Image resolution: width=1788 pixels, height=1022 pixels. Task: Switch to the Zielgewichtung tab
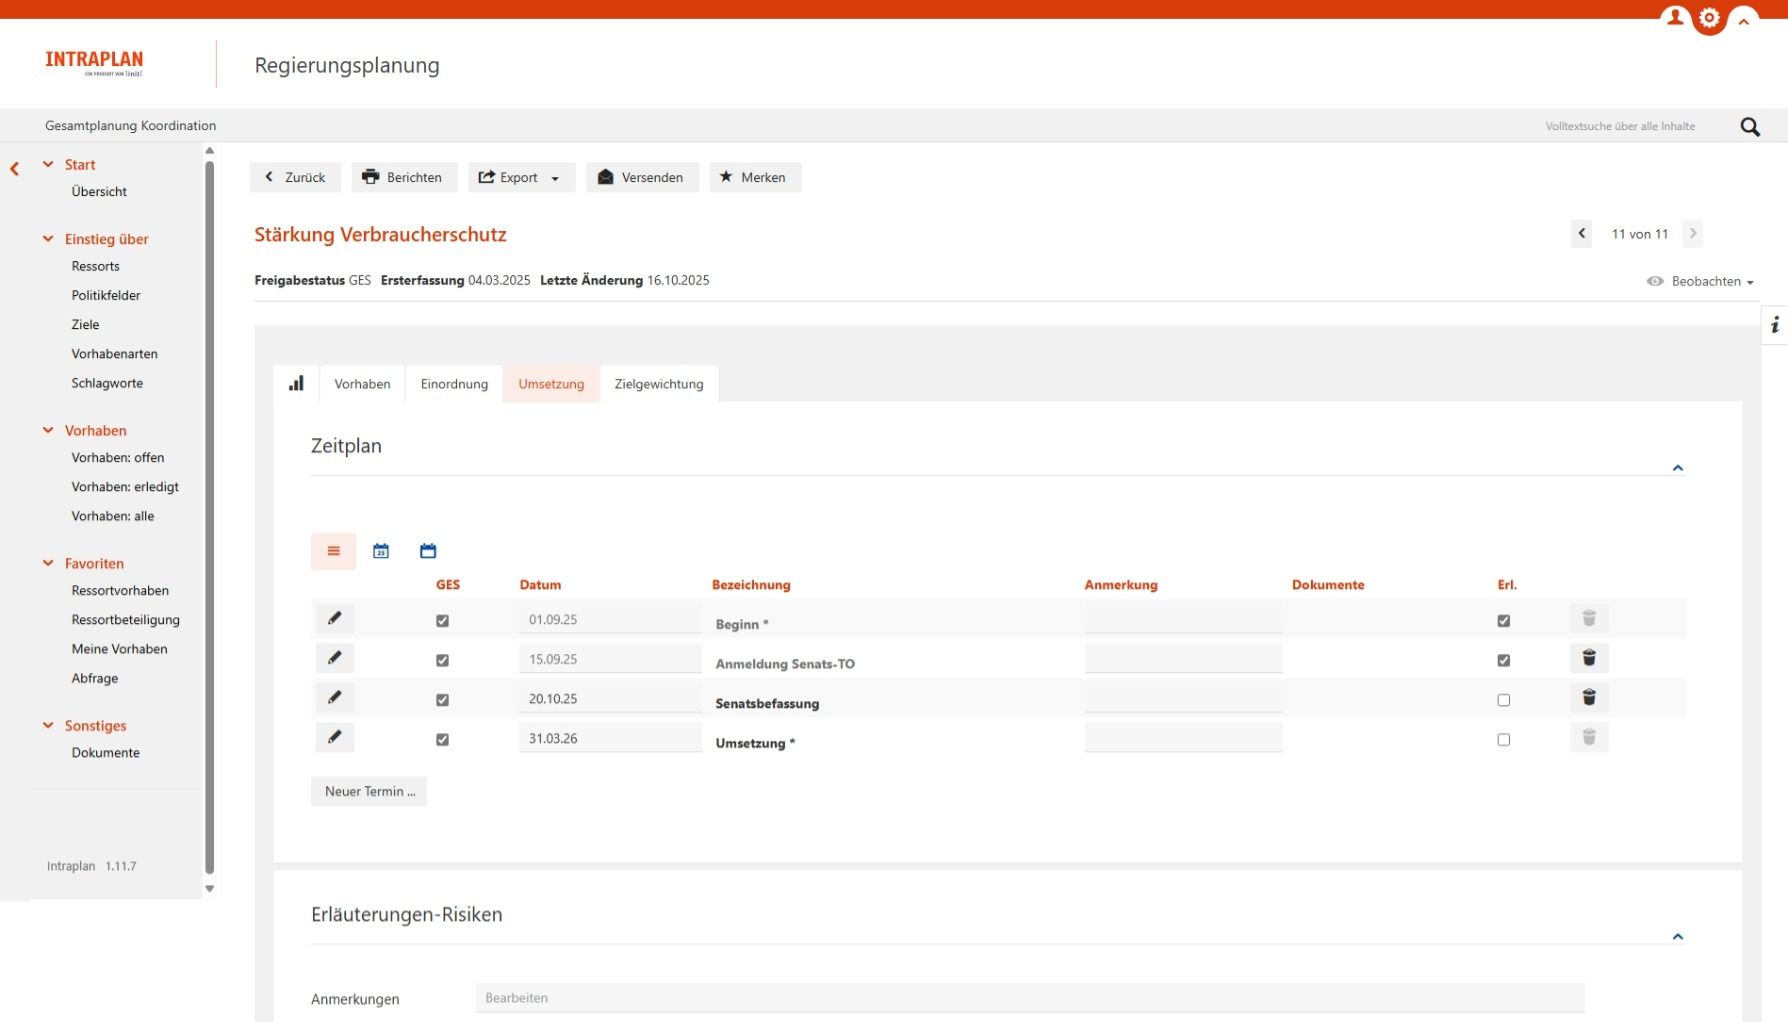658,384
